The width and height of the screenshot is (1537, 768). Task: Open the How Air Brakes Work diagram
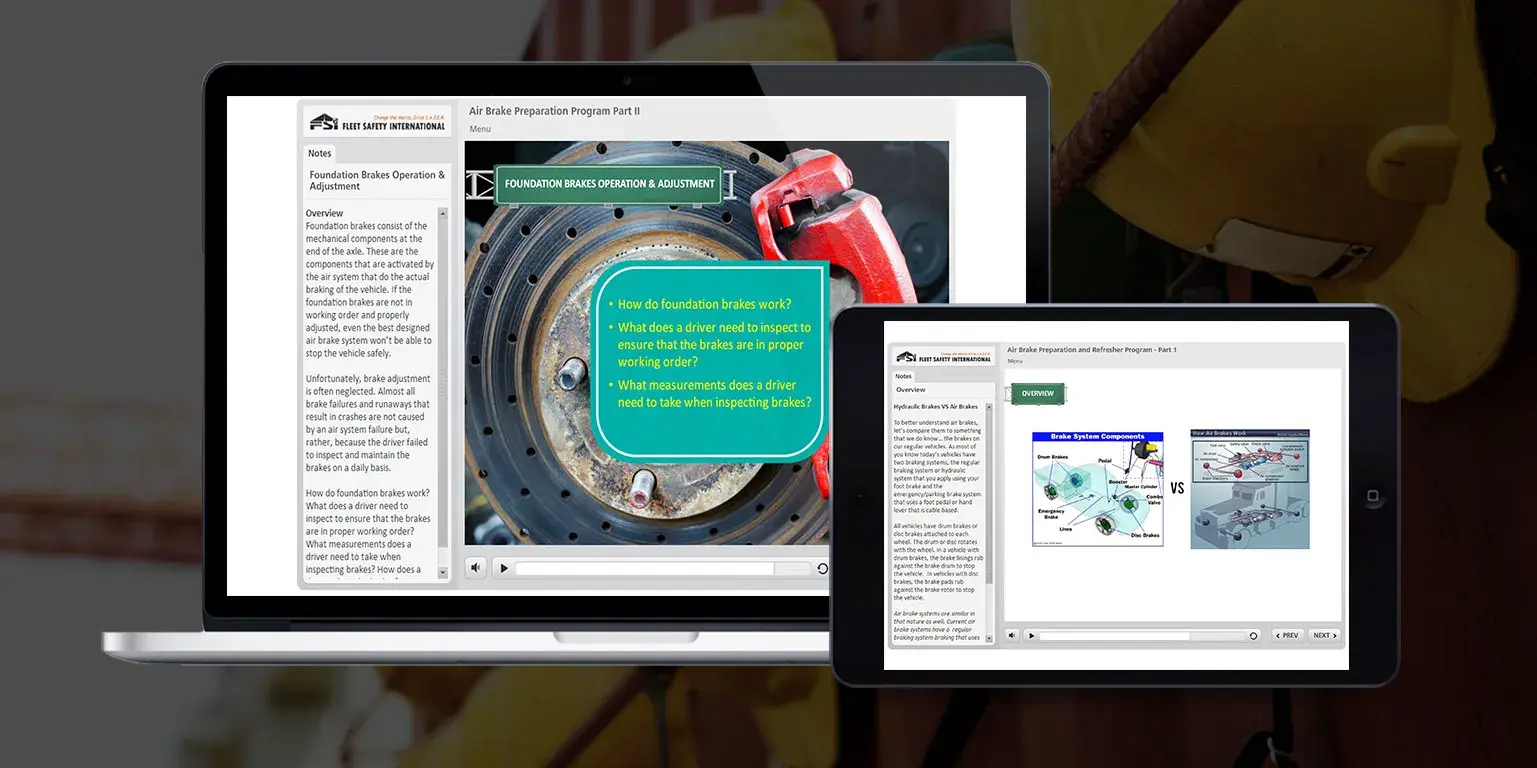[x=1250, y=489]
